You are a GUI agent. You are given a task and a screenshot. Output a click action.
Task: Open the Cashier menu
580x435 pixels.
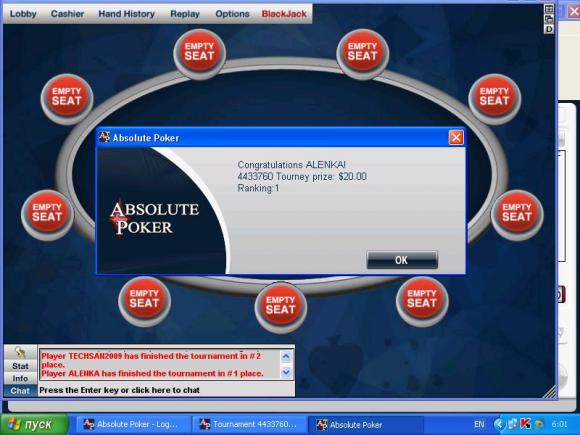tap(67, 14)
